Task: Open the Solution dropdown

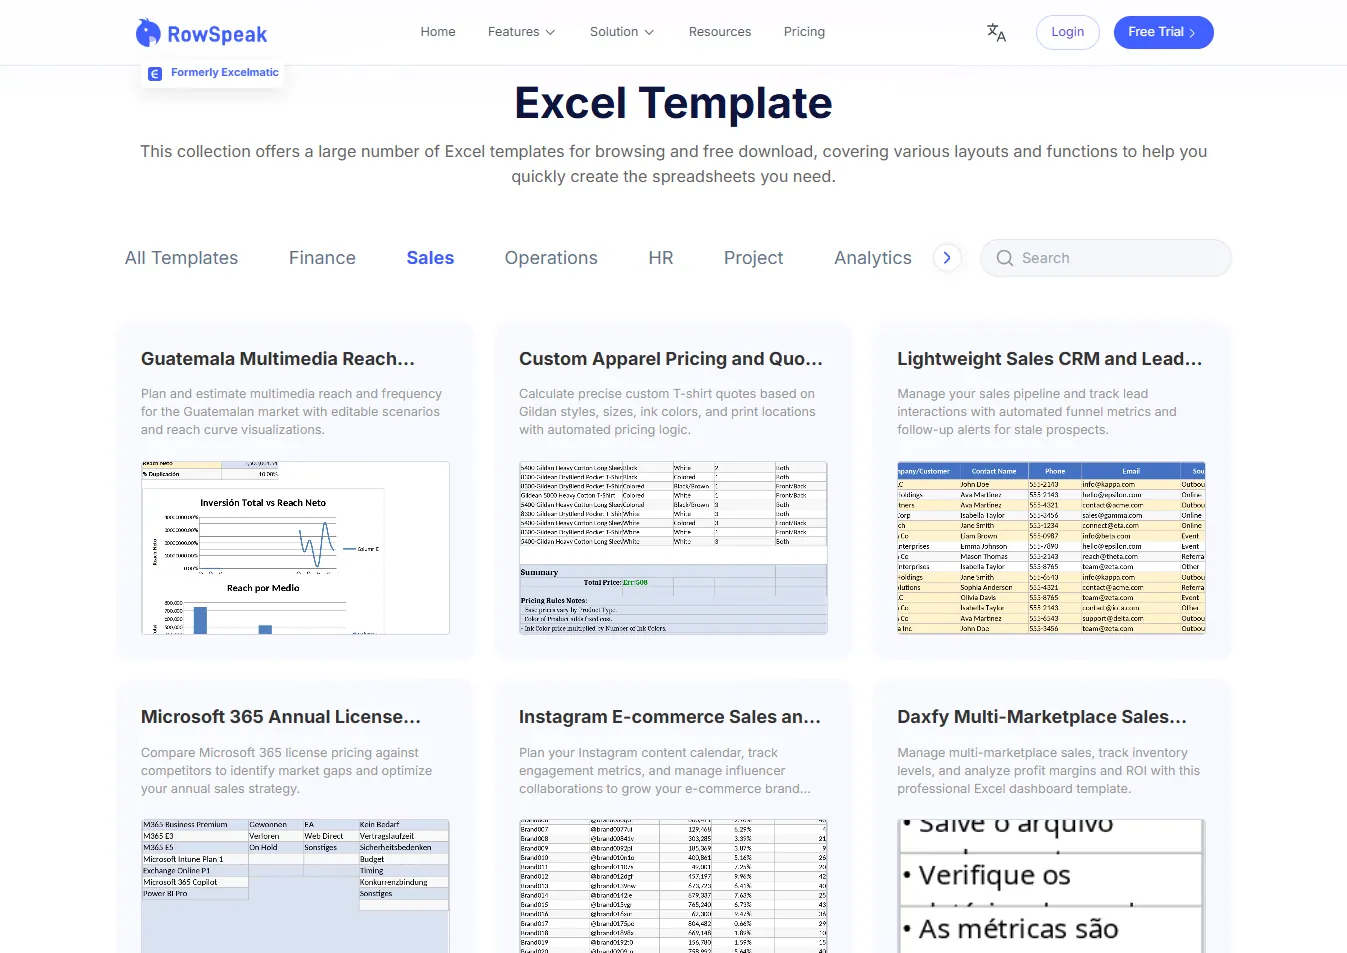Action: [621, 31]
